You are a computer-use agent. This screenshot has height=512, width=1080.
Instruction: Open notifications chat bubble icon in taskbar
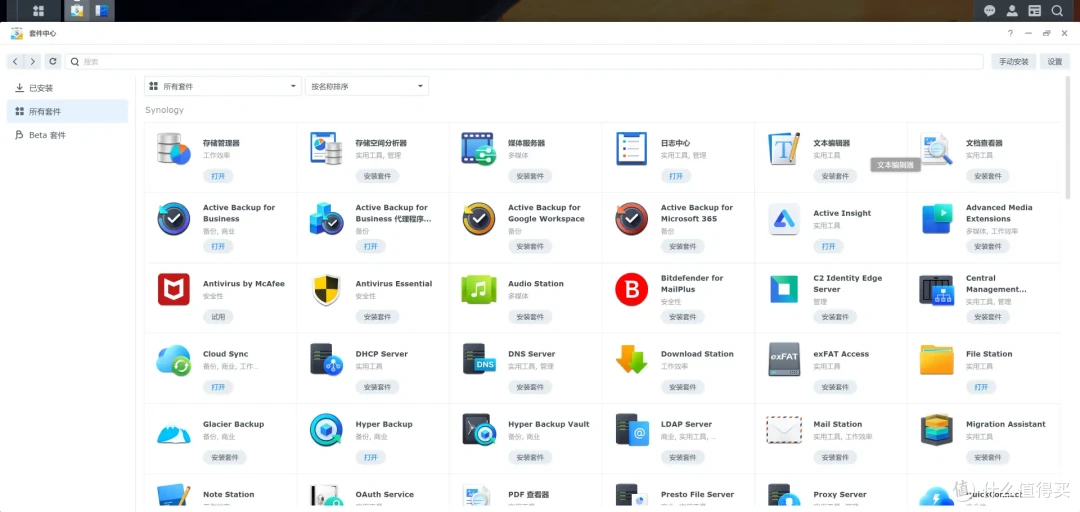(989, 10)
